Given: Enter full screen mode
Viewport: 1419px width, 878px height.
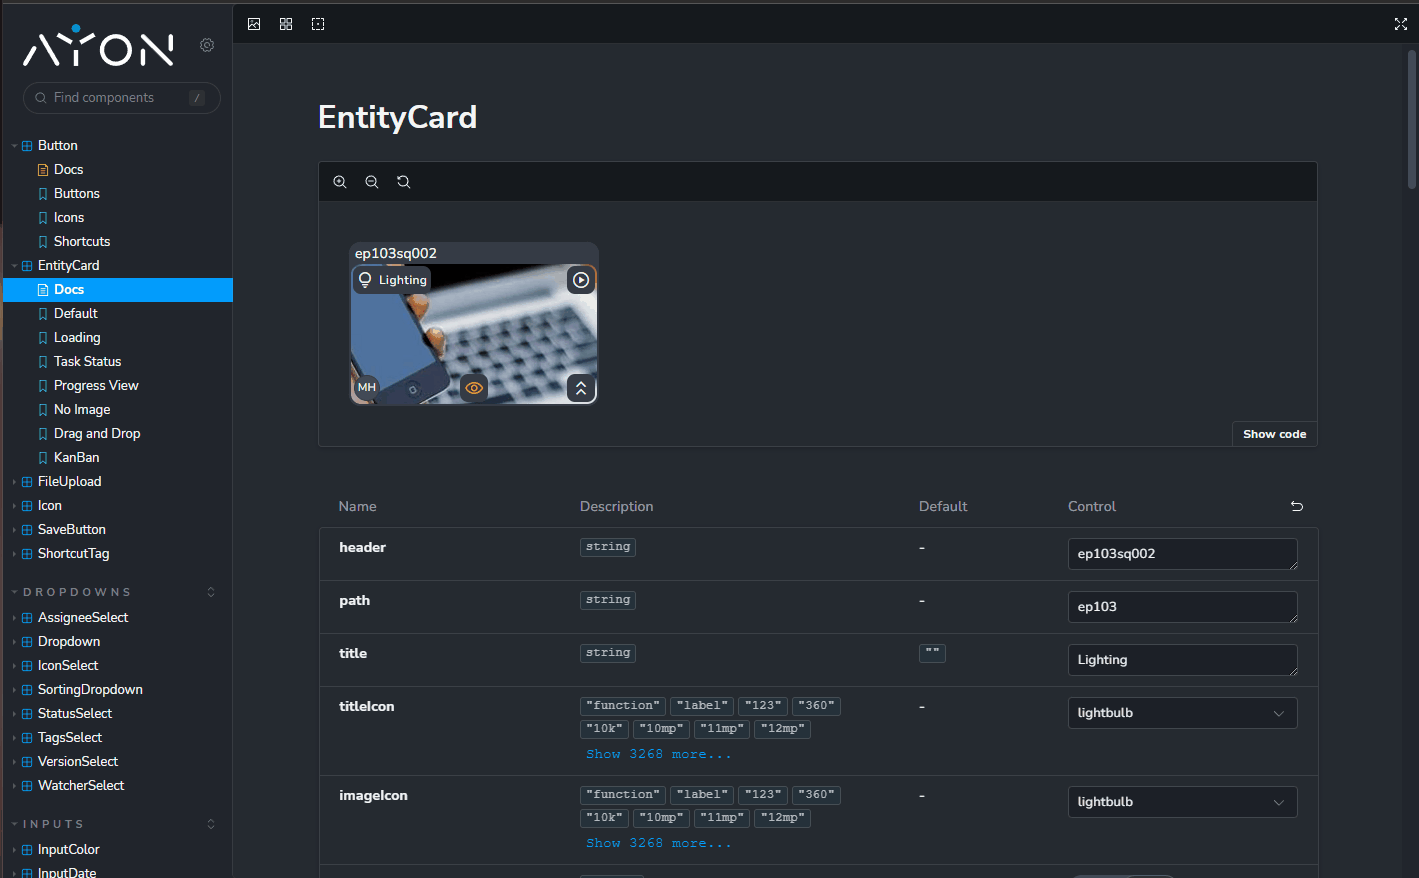Looking at the screenshot, I should 1400,24.
